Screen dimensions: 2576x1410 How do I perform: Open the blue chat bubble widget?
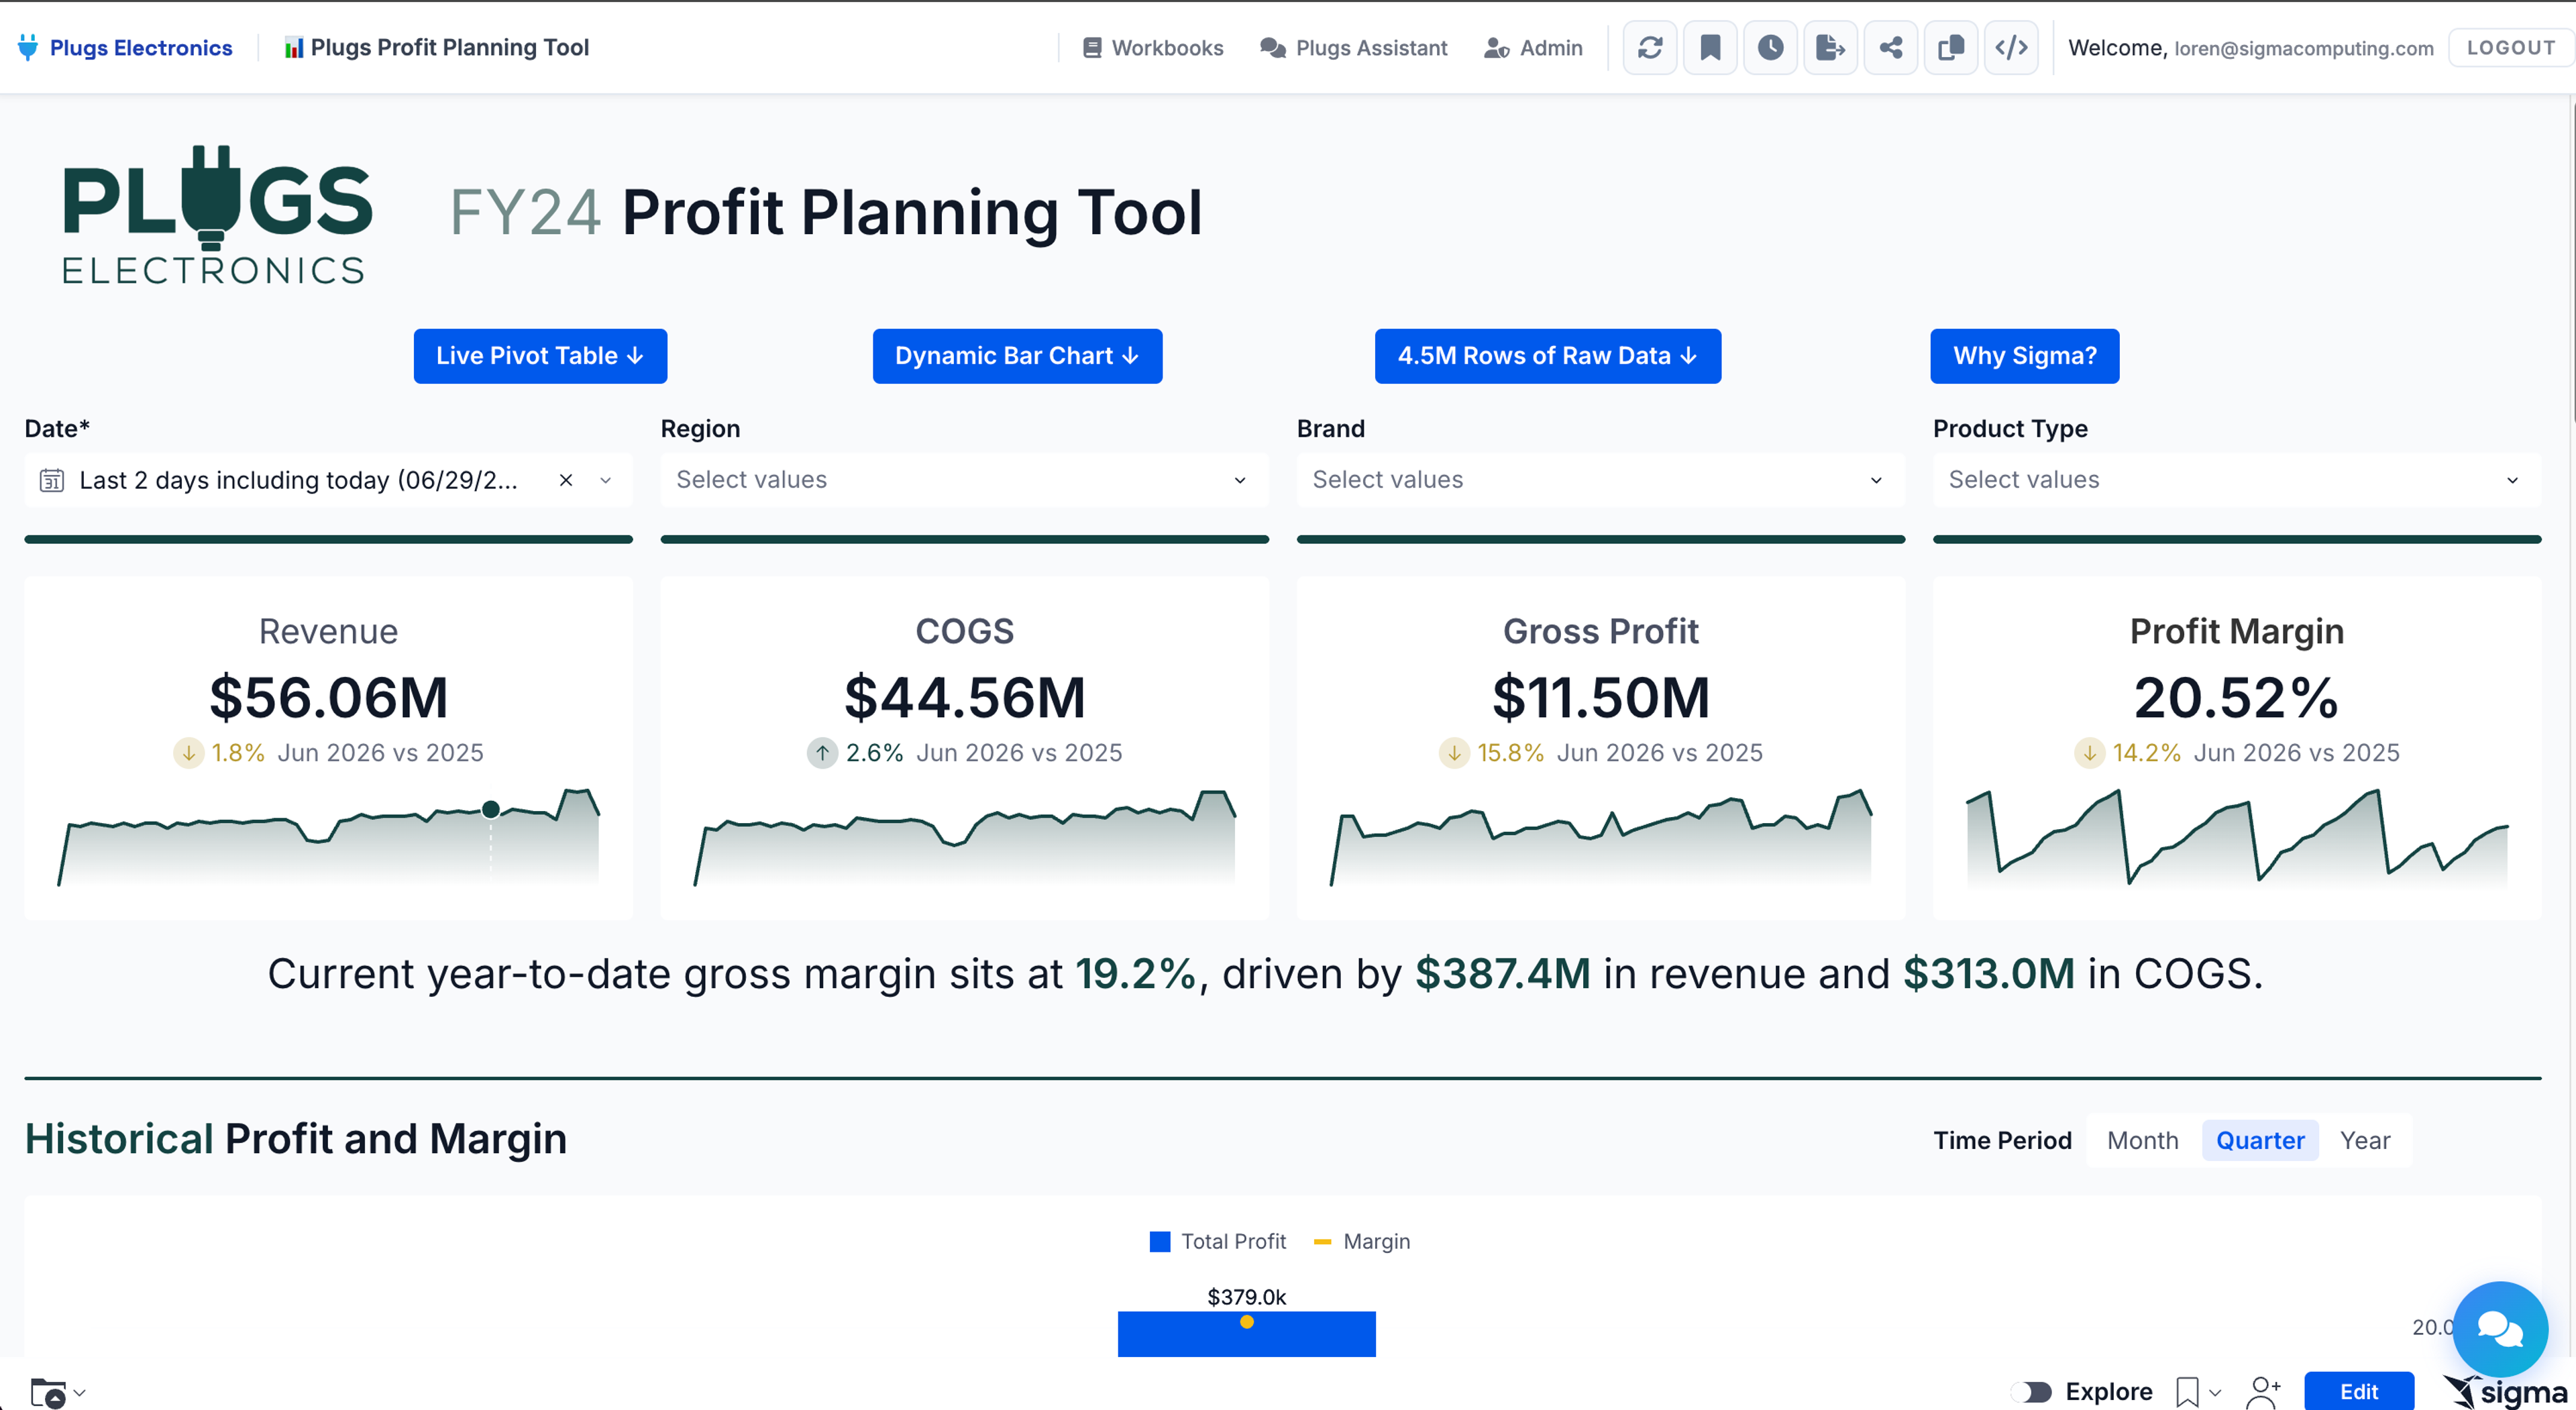pos(2499,1328)
